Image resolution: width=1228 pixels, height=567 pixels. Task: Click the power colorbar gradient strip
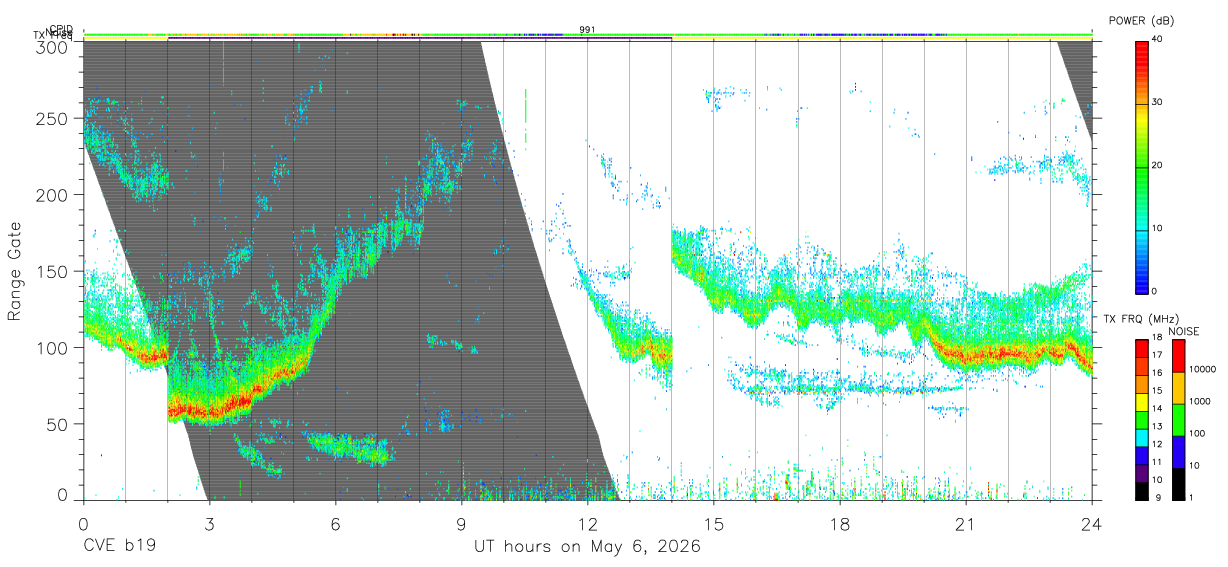(1143, 166)
